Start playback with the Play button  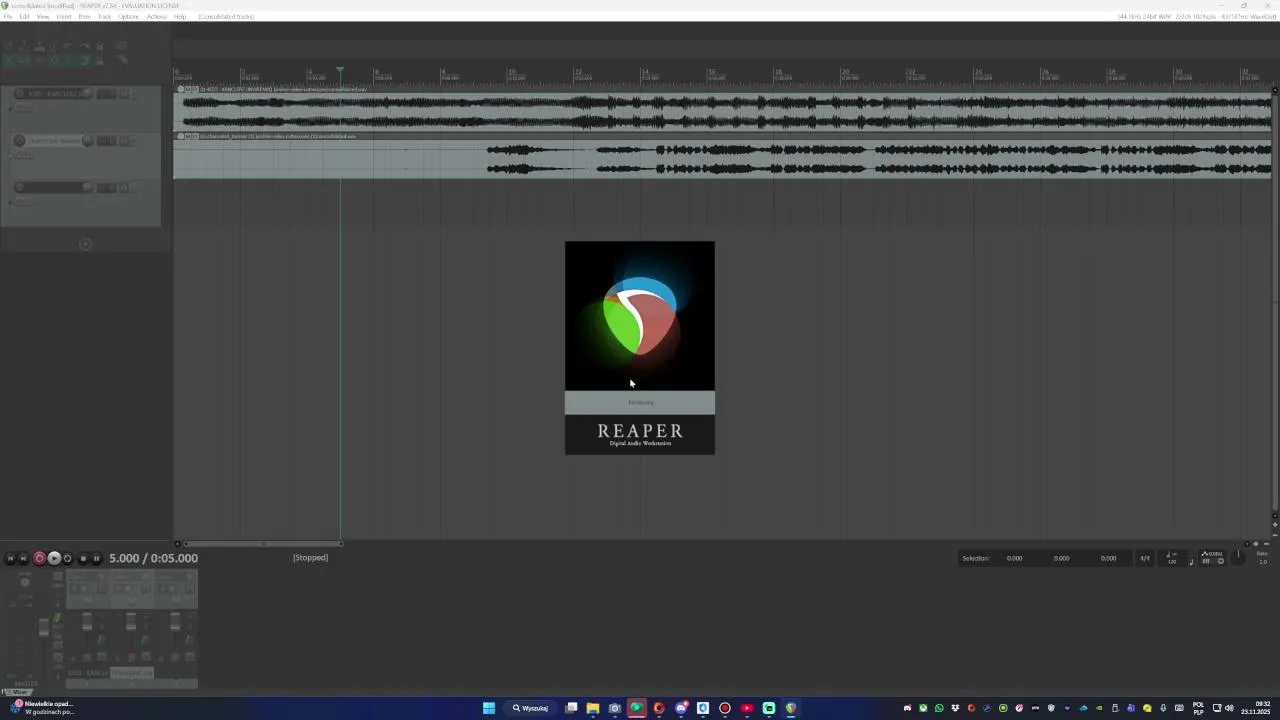point(54,558)
